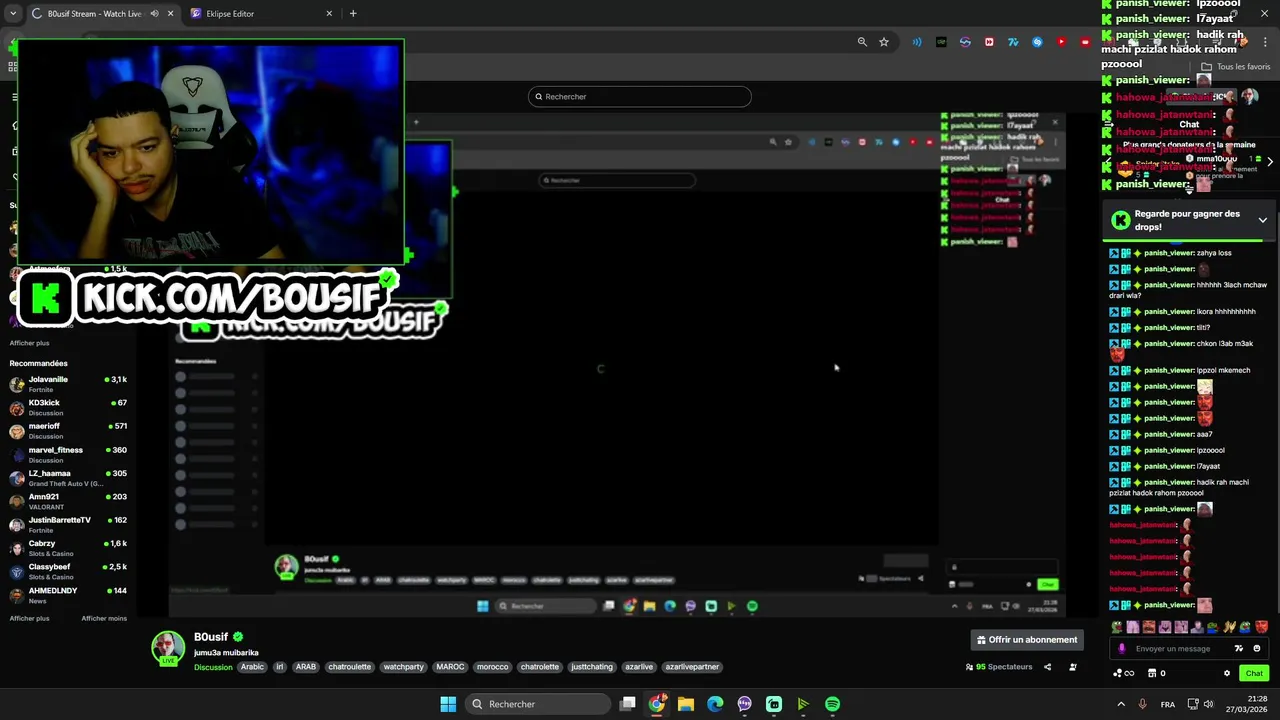Bookmark this page with the star icon
This screenshot has height=720, width=1280.
884,42
